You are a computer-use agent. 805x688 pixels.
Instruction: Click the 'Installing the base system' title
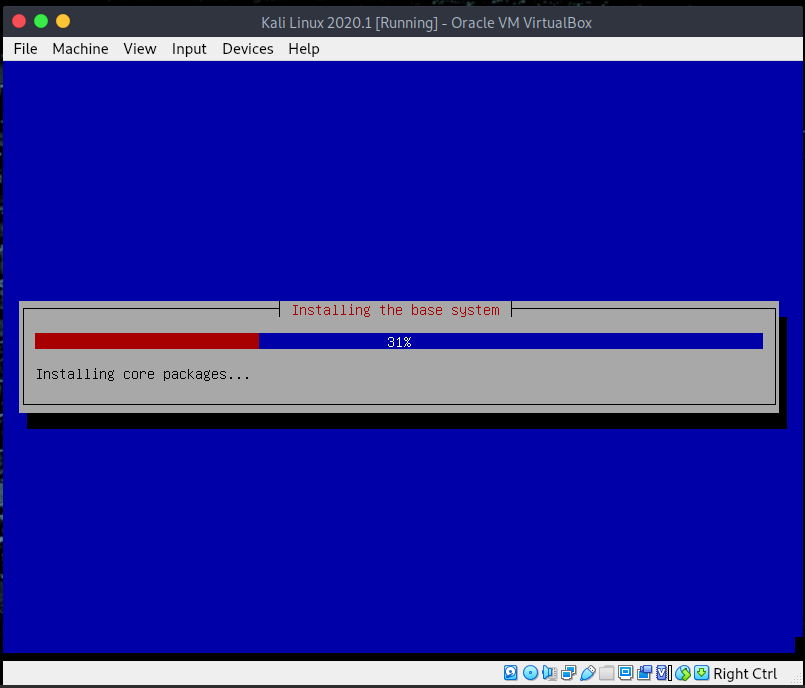coord(395,310)
